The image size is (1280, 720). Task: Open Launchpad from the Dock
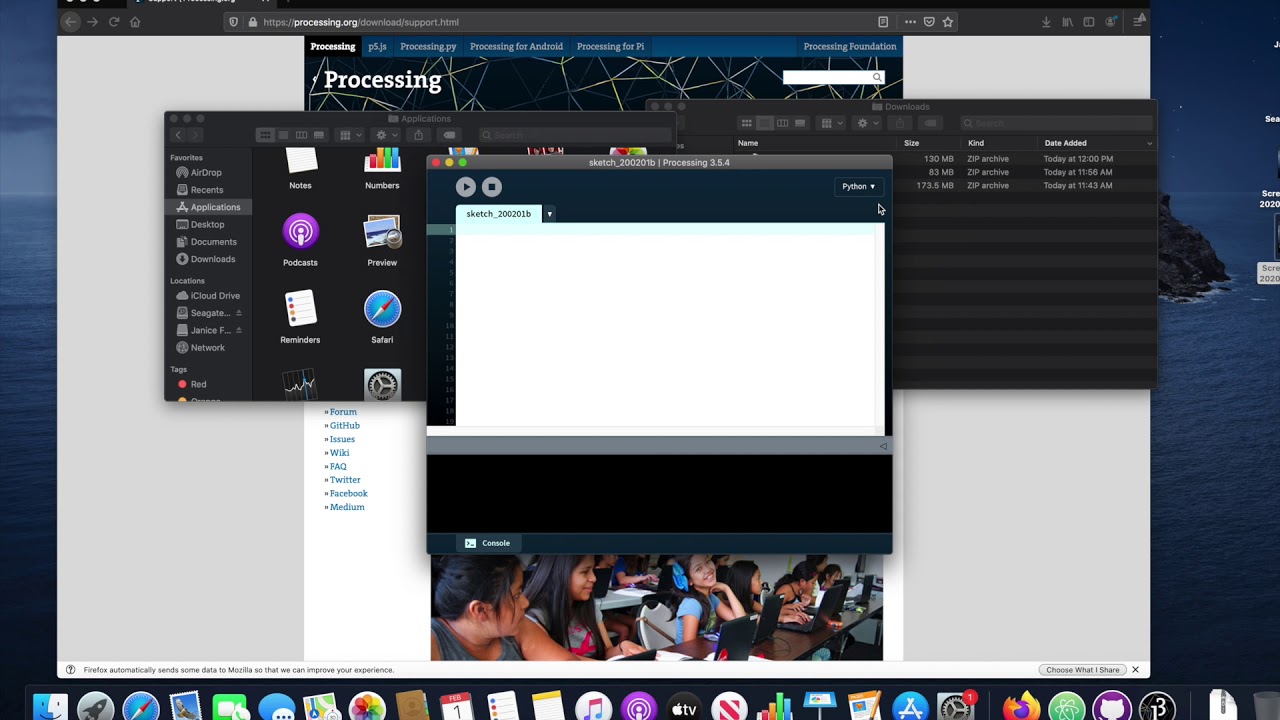coord(96,707)
